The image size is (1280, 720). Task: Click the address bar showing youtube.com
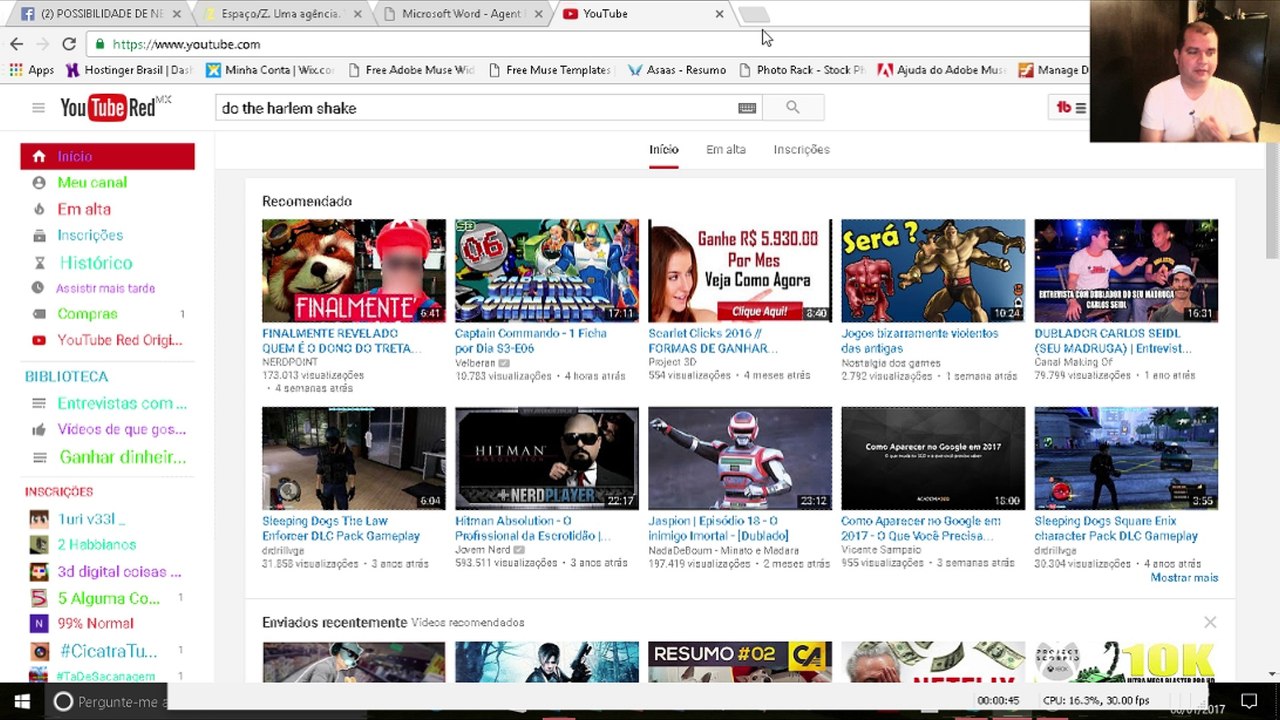[590, 44]
